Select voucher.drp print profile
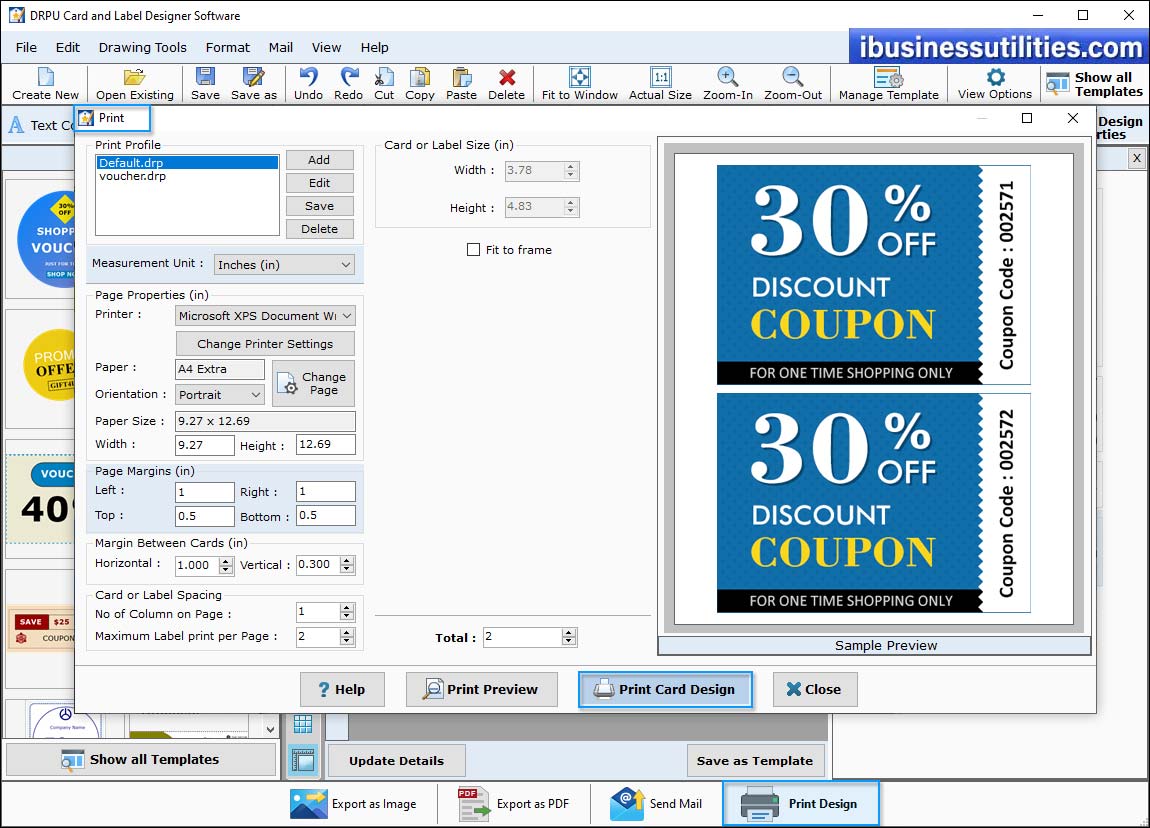 pyautogui.click(x=133, y=176)
